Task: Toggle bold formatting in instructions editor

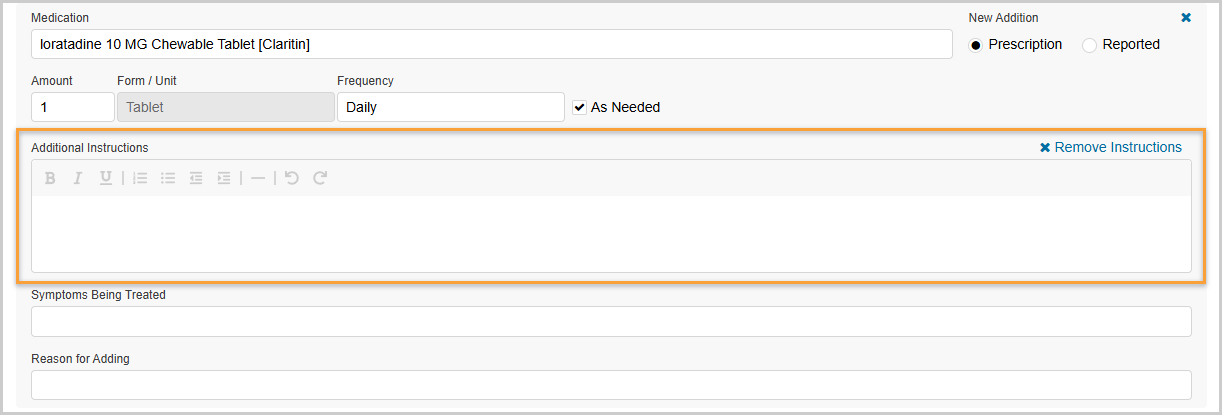Action: point(49,178)
